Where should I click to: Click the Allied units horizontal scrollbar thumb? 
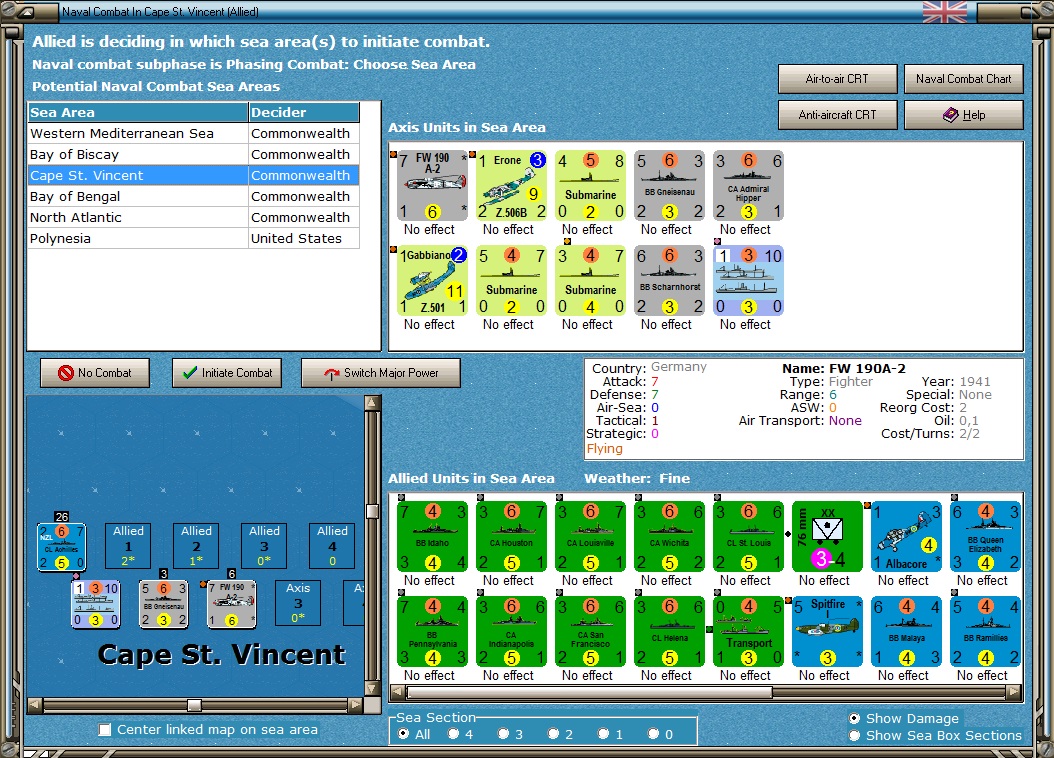point(590,692)
